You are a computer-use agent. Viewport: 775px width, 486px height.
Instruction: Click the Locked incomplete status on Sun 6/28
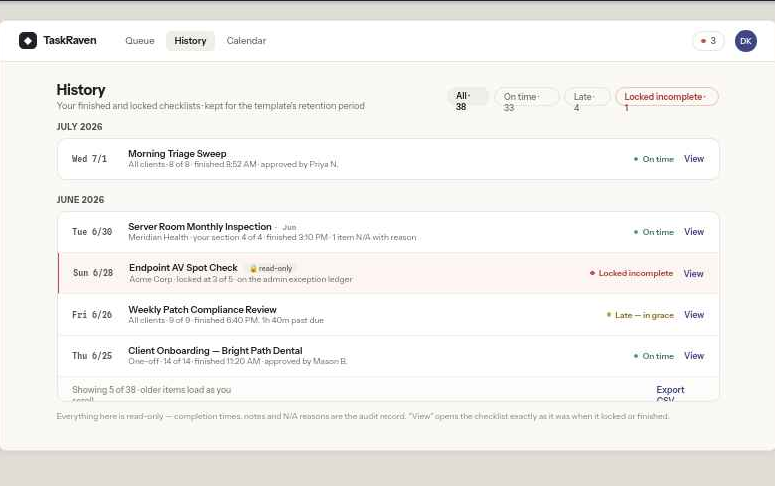[x=631, y=273]
